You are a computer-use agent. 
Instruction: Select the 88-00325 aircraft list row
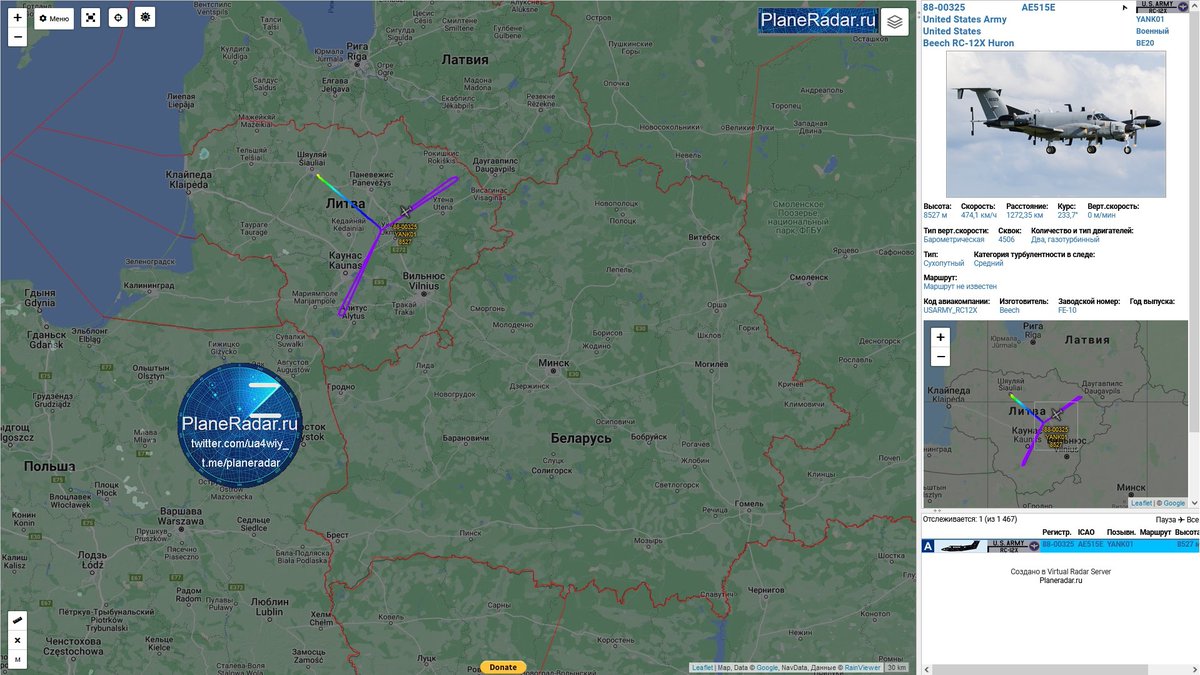(x=1060, y=545)
